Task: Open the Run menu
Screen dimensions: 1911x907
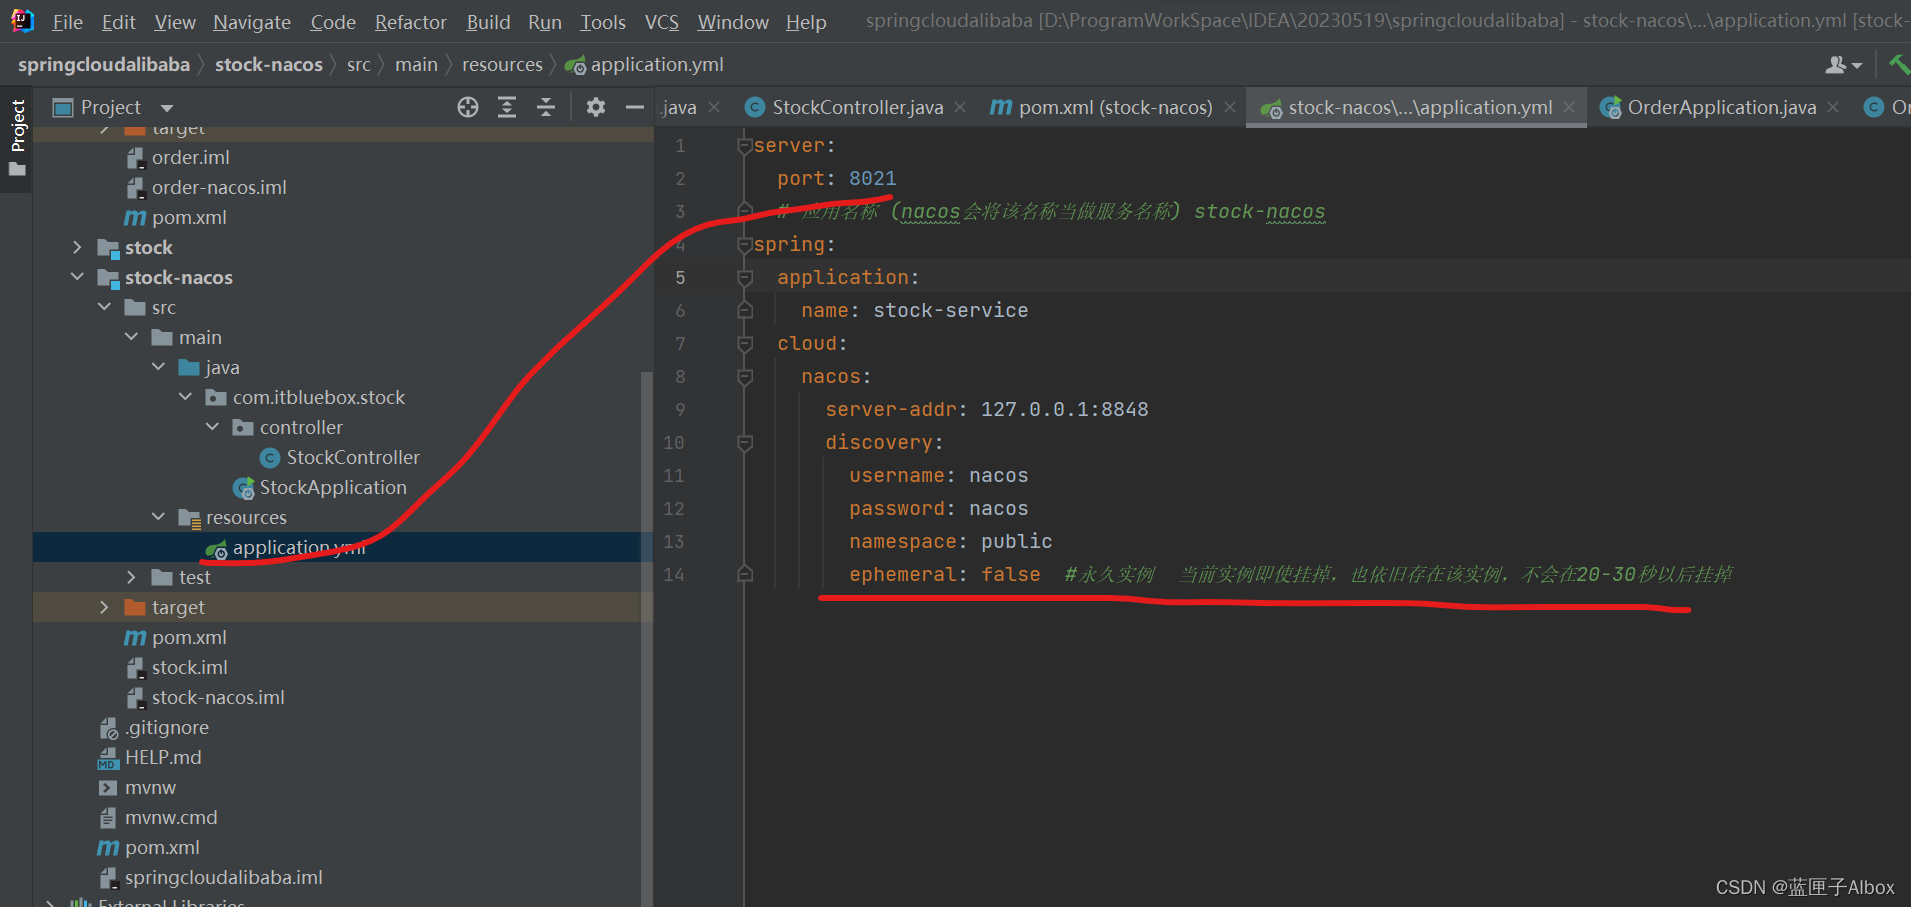Action: [x=545, y=22]
